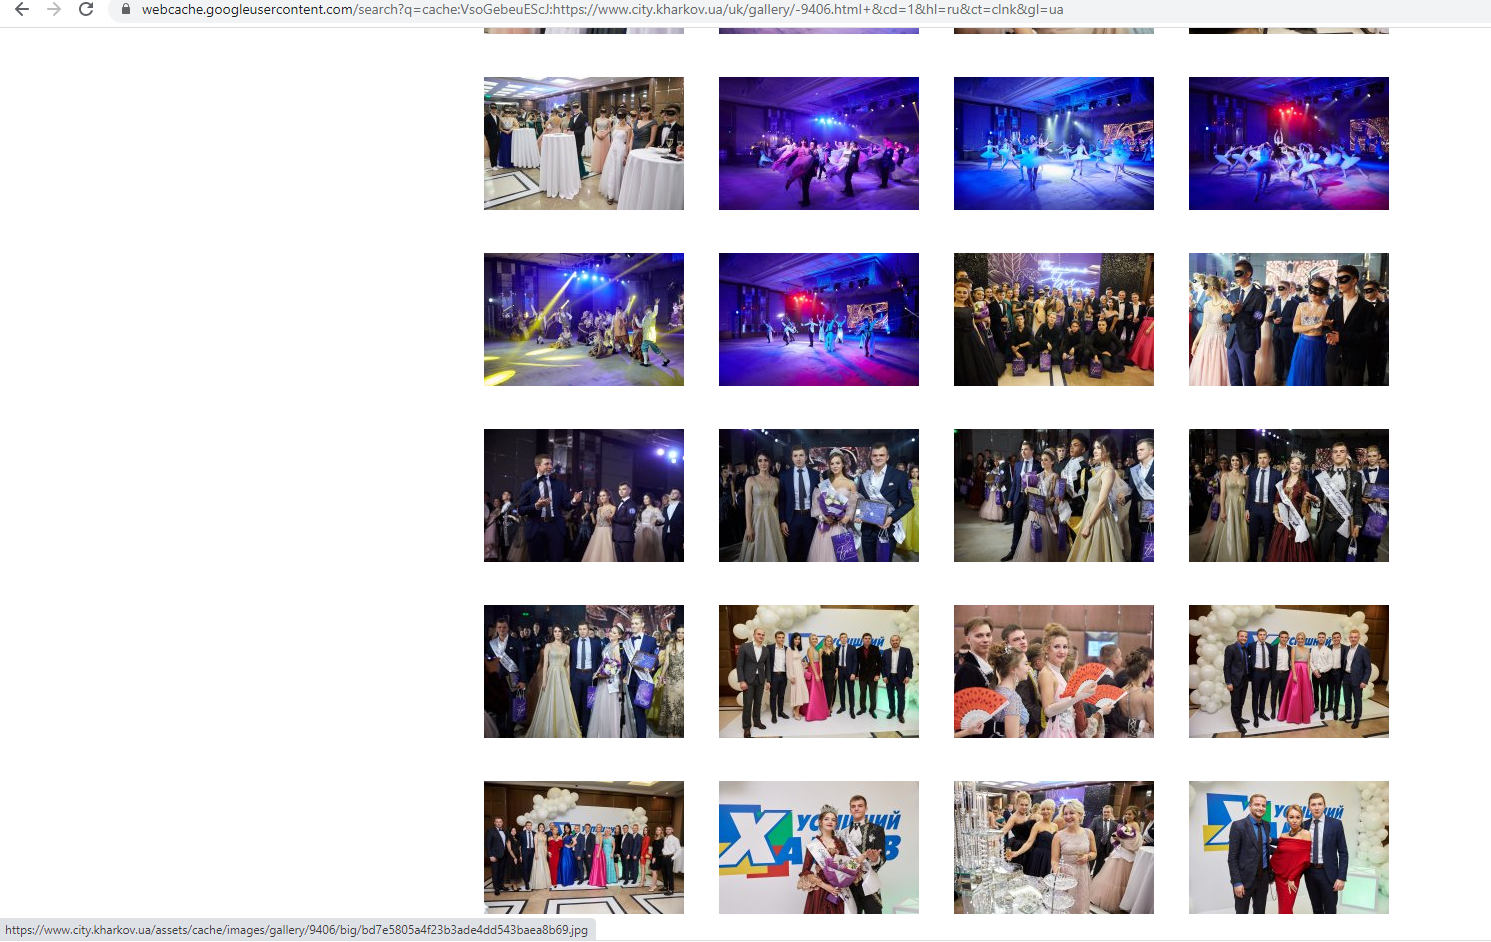This screenshot has height=942, width=1491.
Task: Open wide group photo under balloon arch
Action: click(x=584, y=847)
